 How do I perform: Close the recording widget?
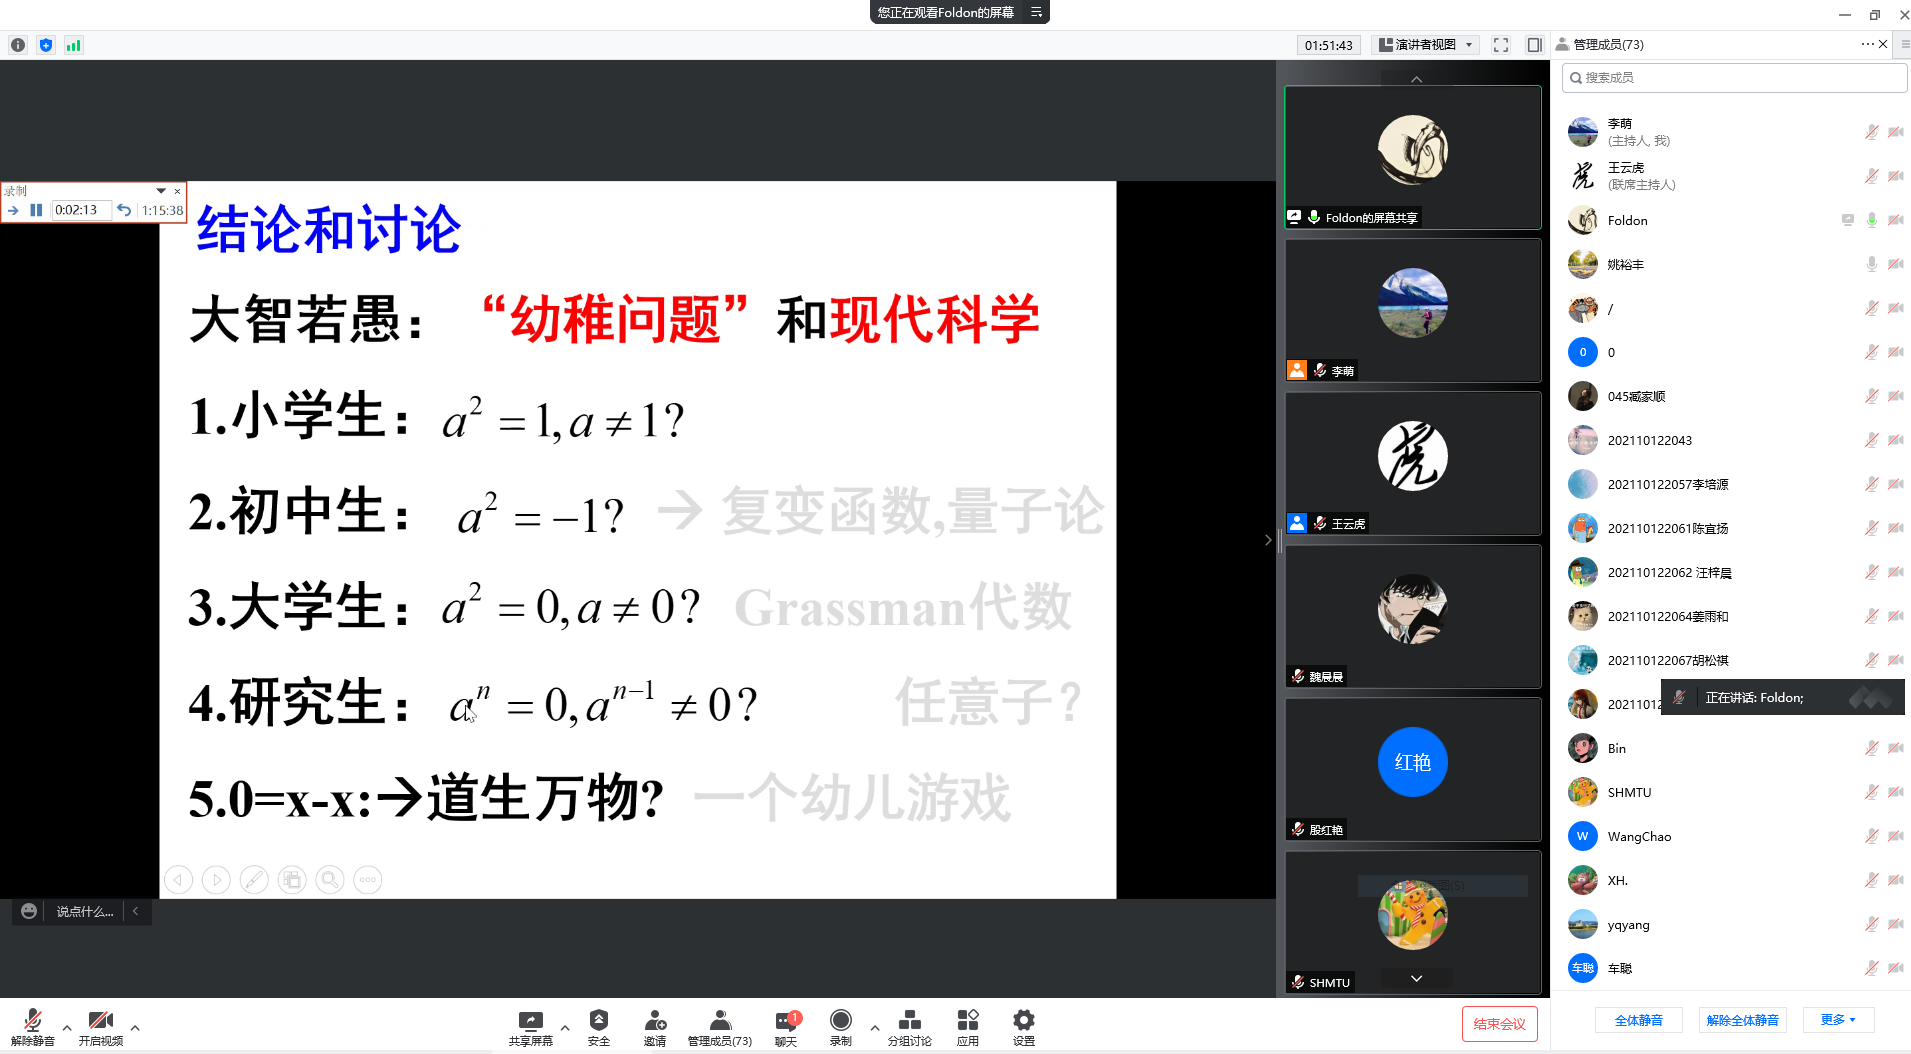coord(177,190)
